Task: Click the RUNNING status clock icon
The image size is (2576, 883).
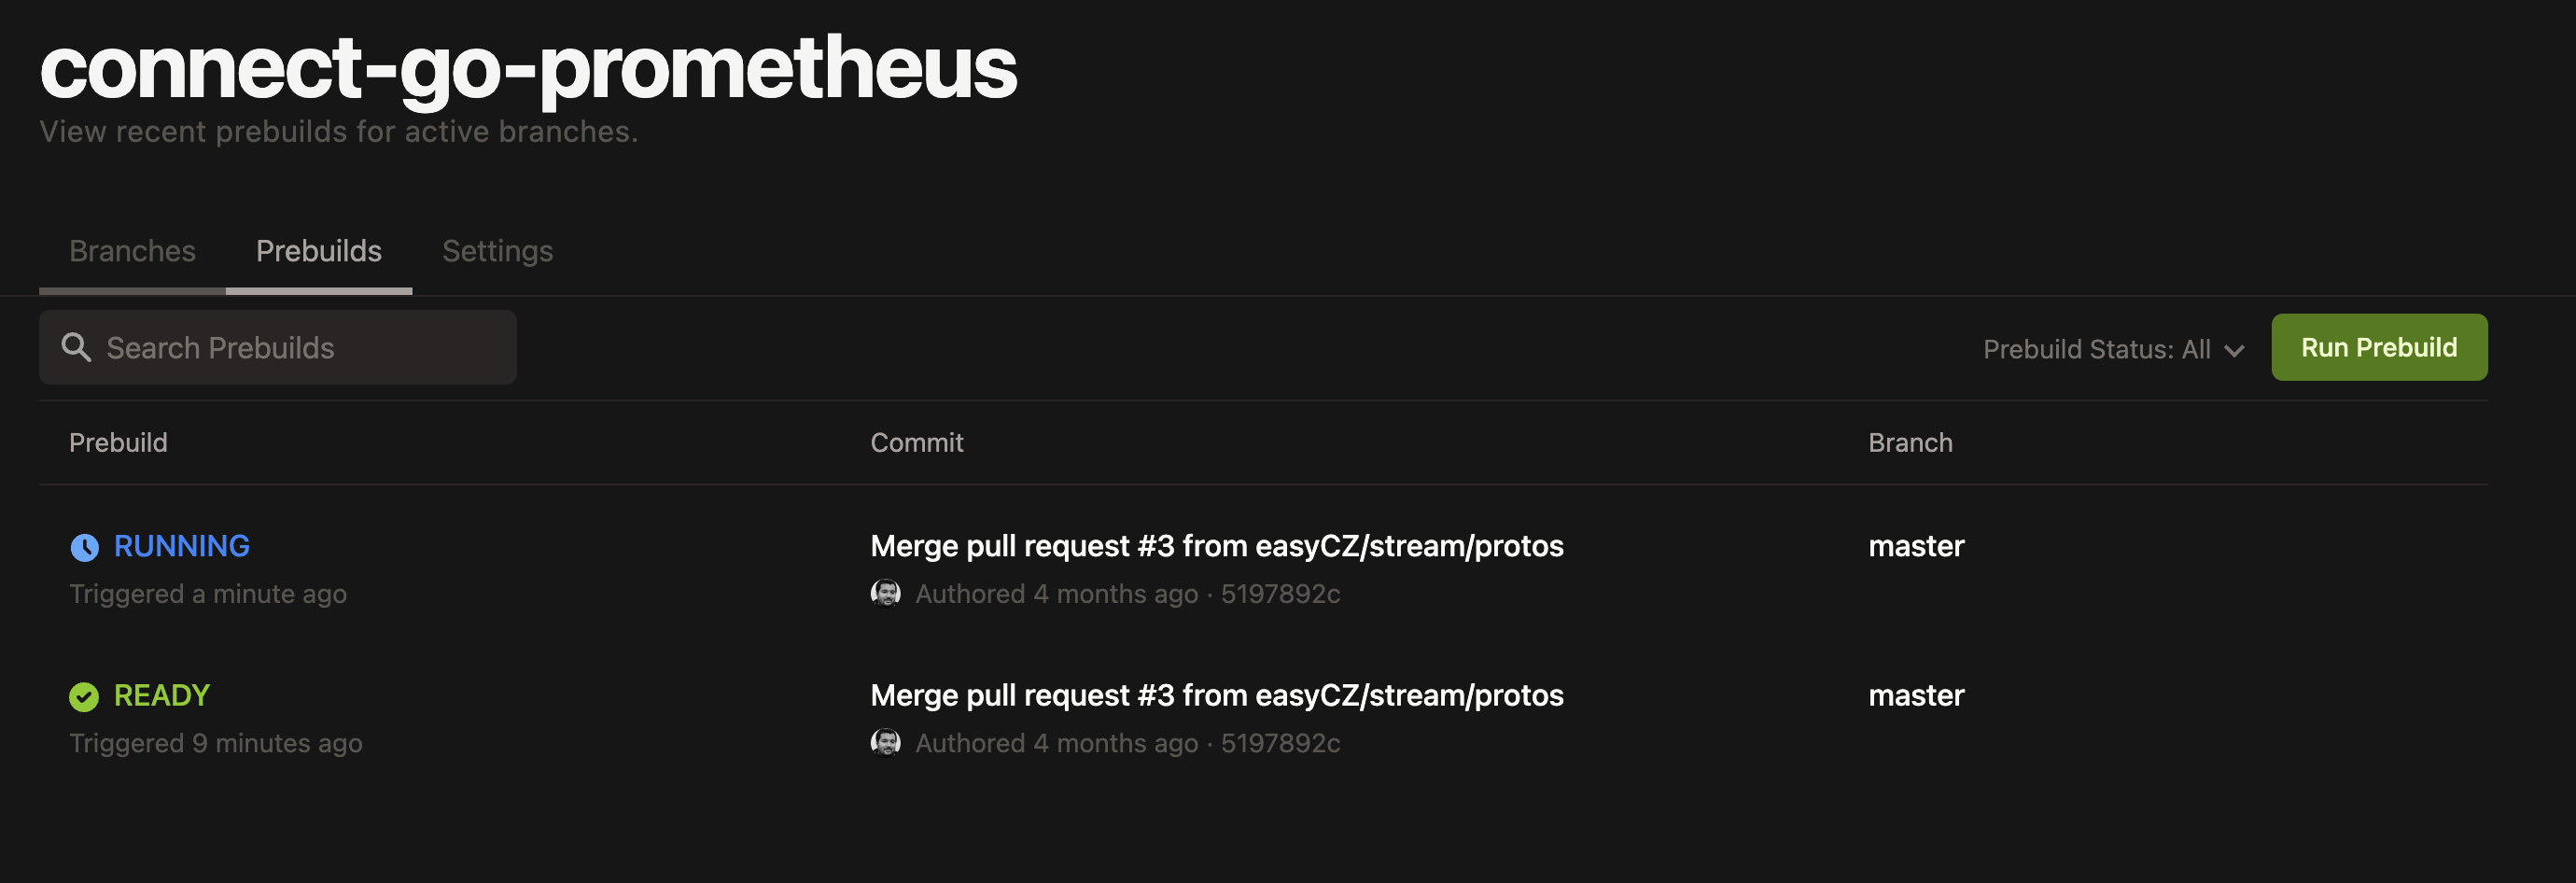Action: click(x=85, y=546)
